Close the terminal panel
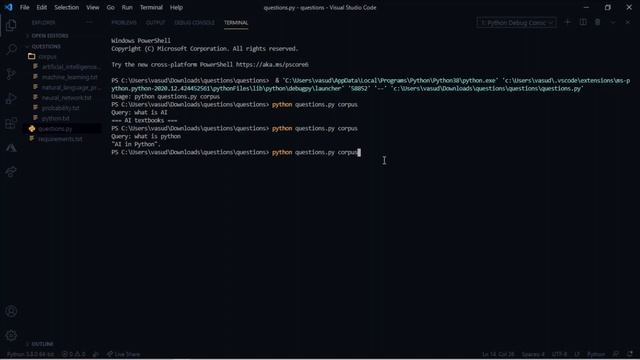The width and height of the screenshot is (640, 360). 628,22
